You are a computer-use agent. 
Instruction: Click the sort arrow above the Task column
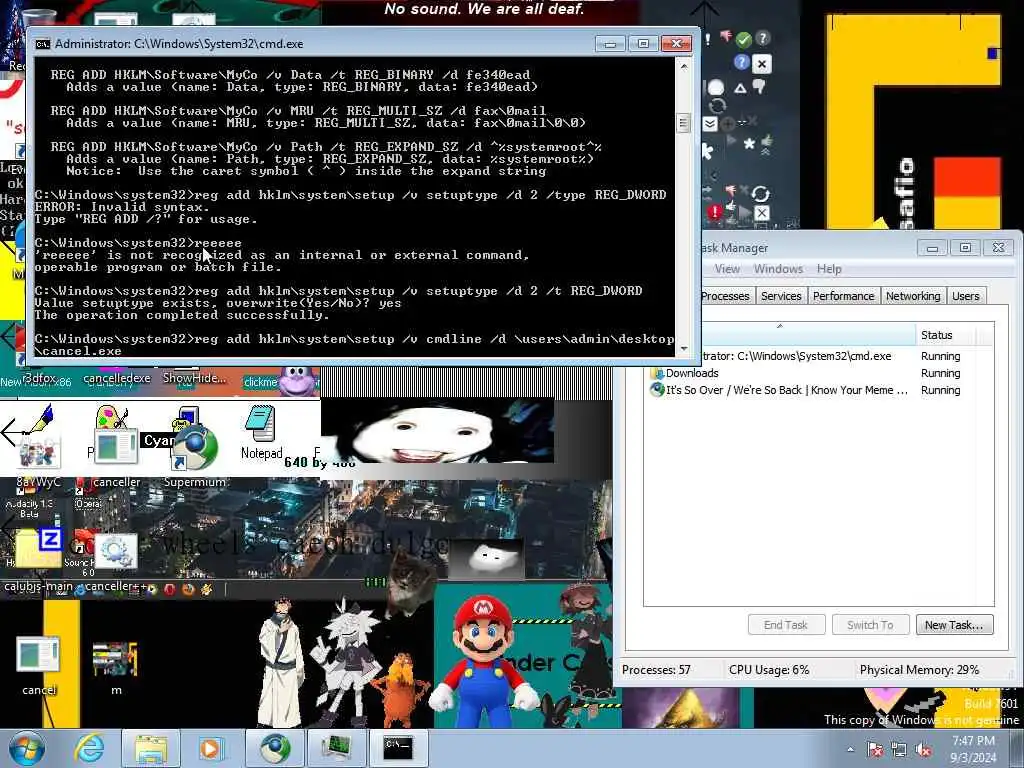pos(779,326)
